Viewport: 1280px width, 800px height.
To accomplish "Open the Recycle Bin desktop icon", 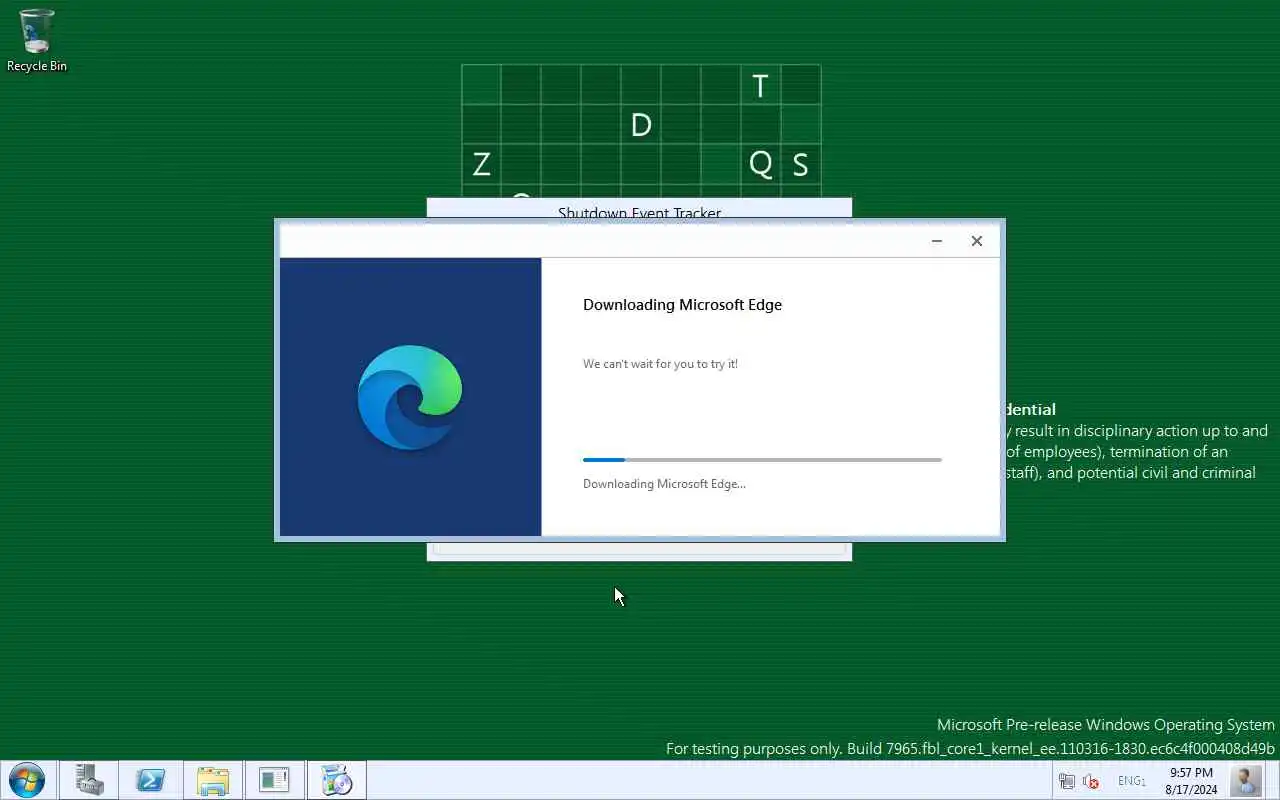I will pyautogui.click(x=37, y=40).
